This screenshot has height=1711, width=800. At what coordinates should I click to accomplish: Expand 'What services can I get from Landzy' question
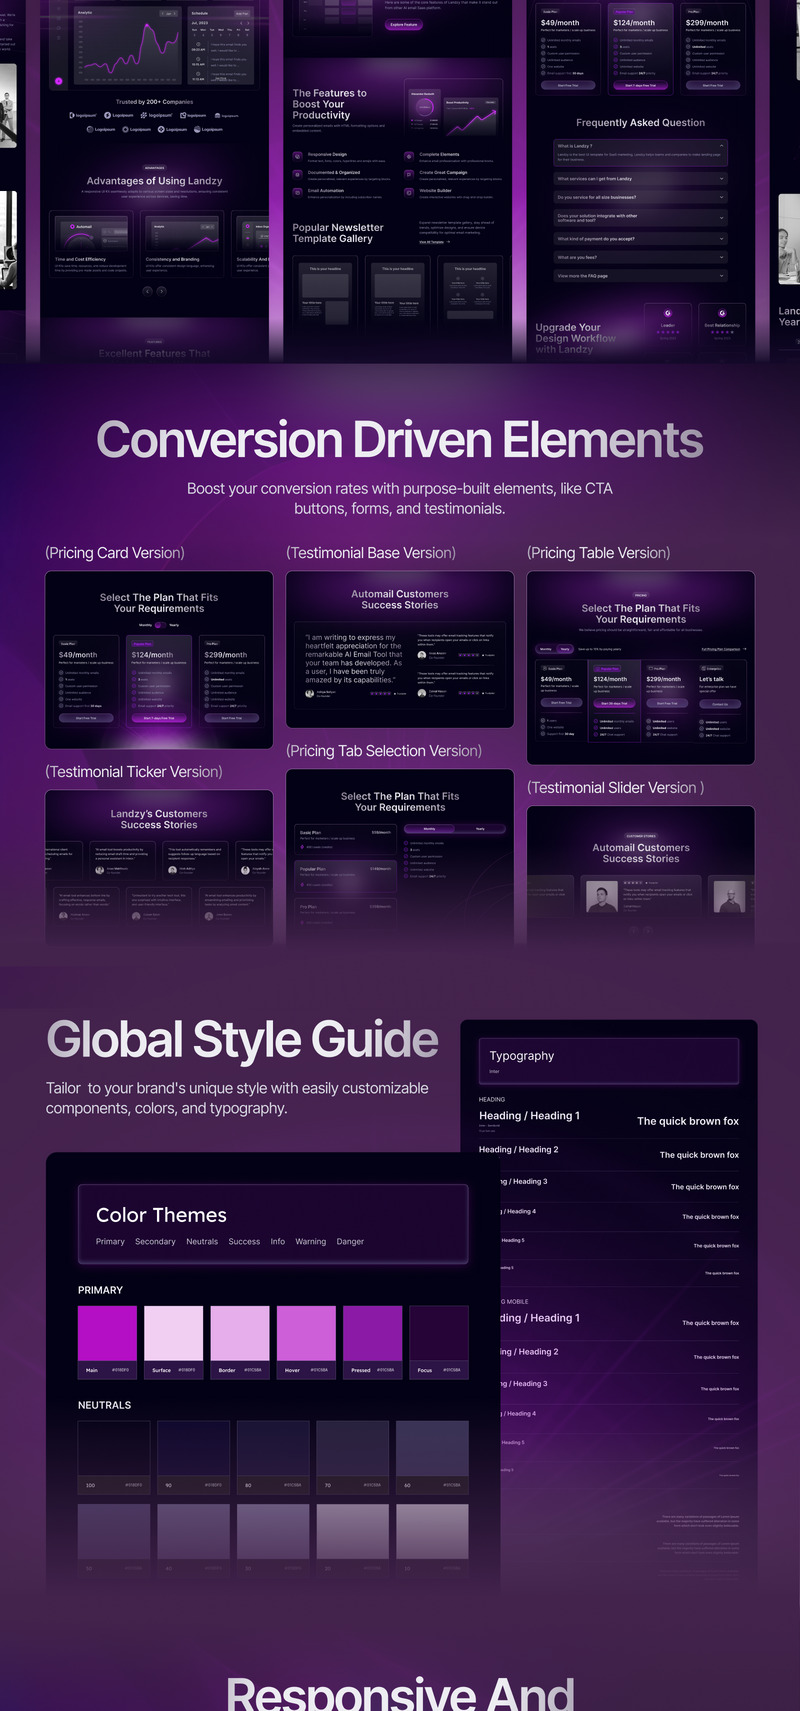click(721, 179)
